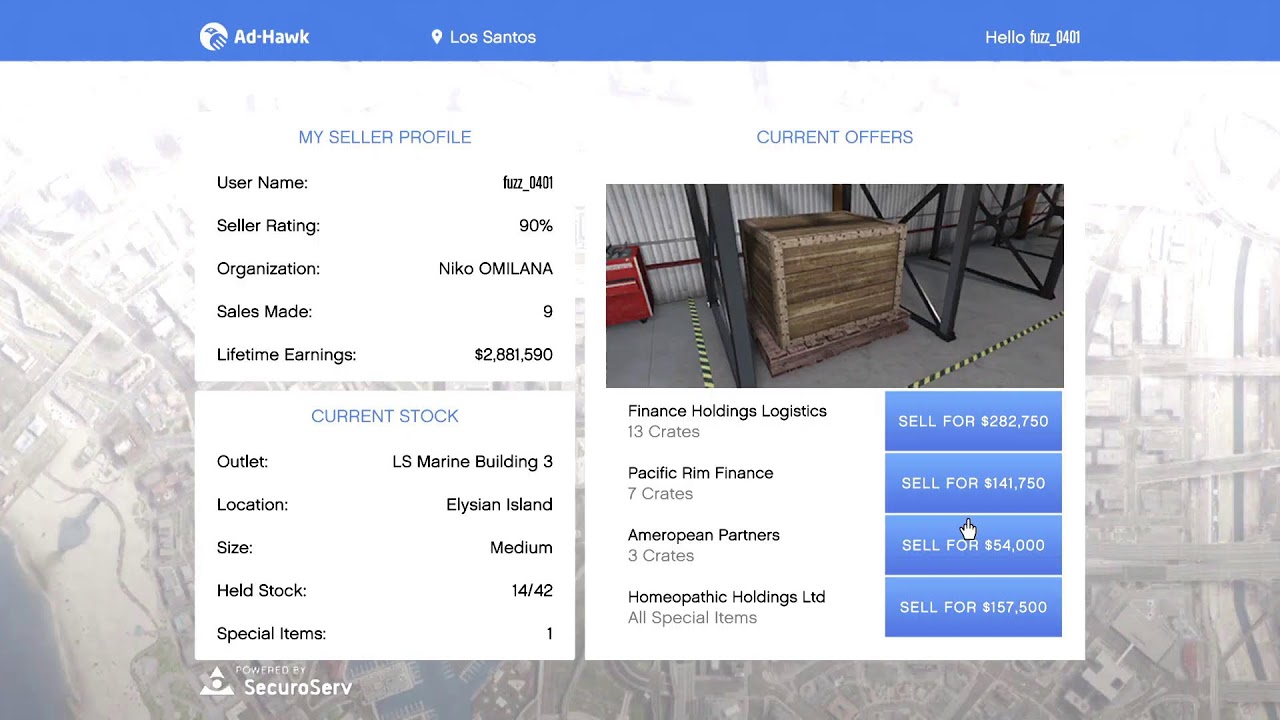Click the Hello fuzz_0401 greeting
The image size is (1280, 720).
tap(1032, 37)
